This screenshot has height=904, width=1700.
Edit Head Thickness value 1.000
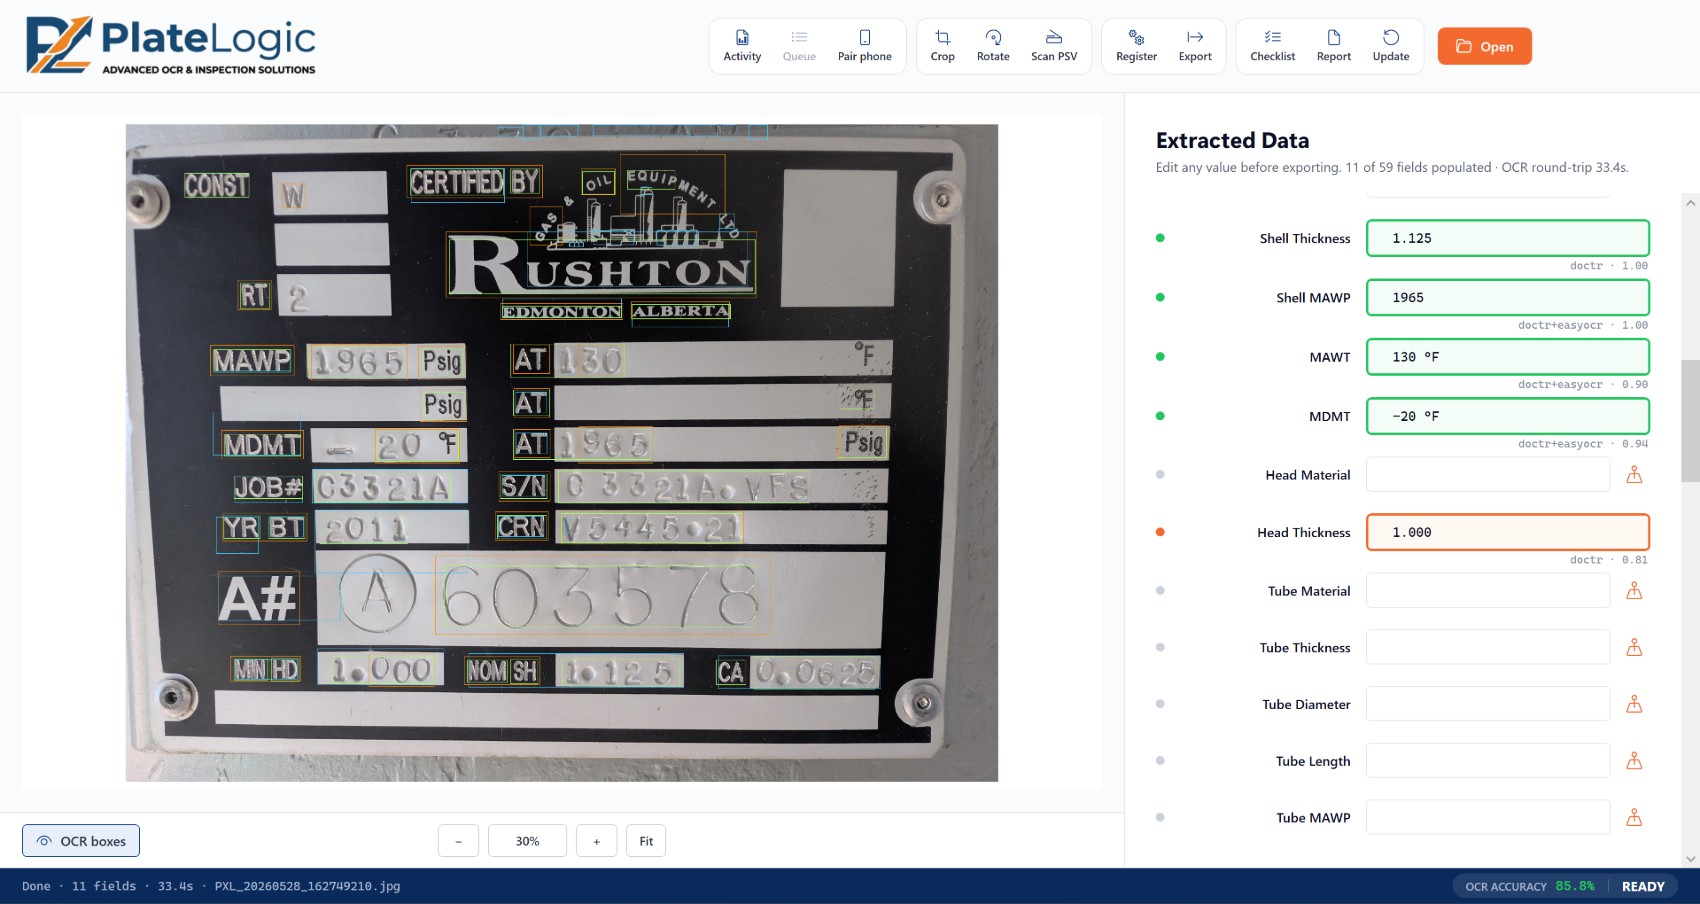coord(1507,532)
